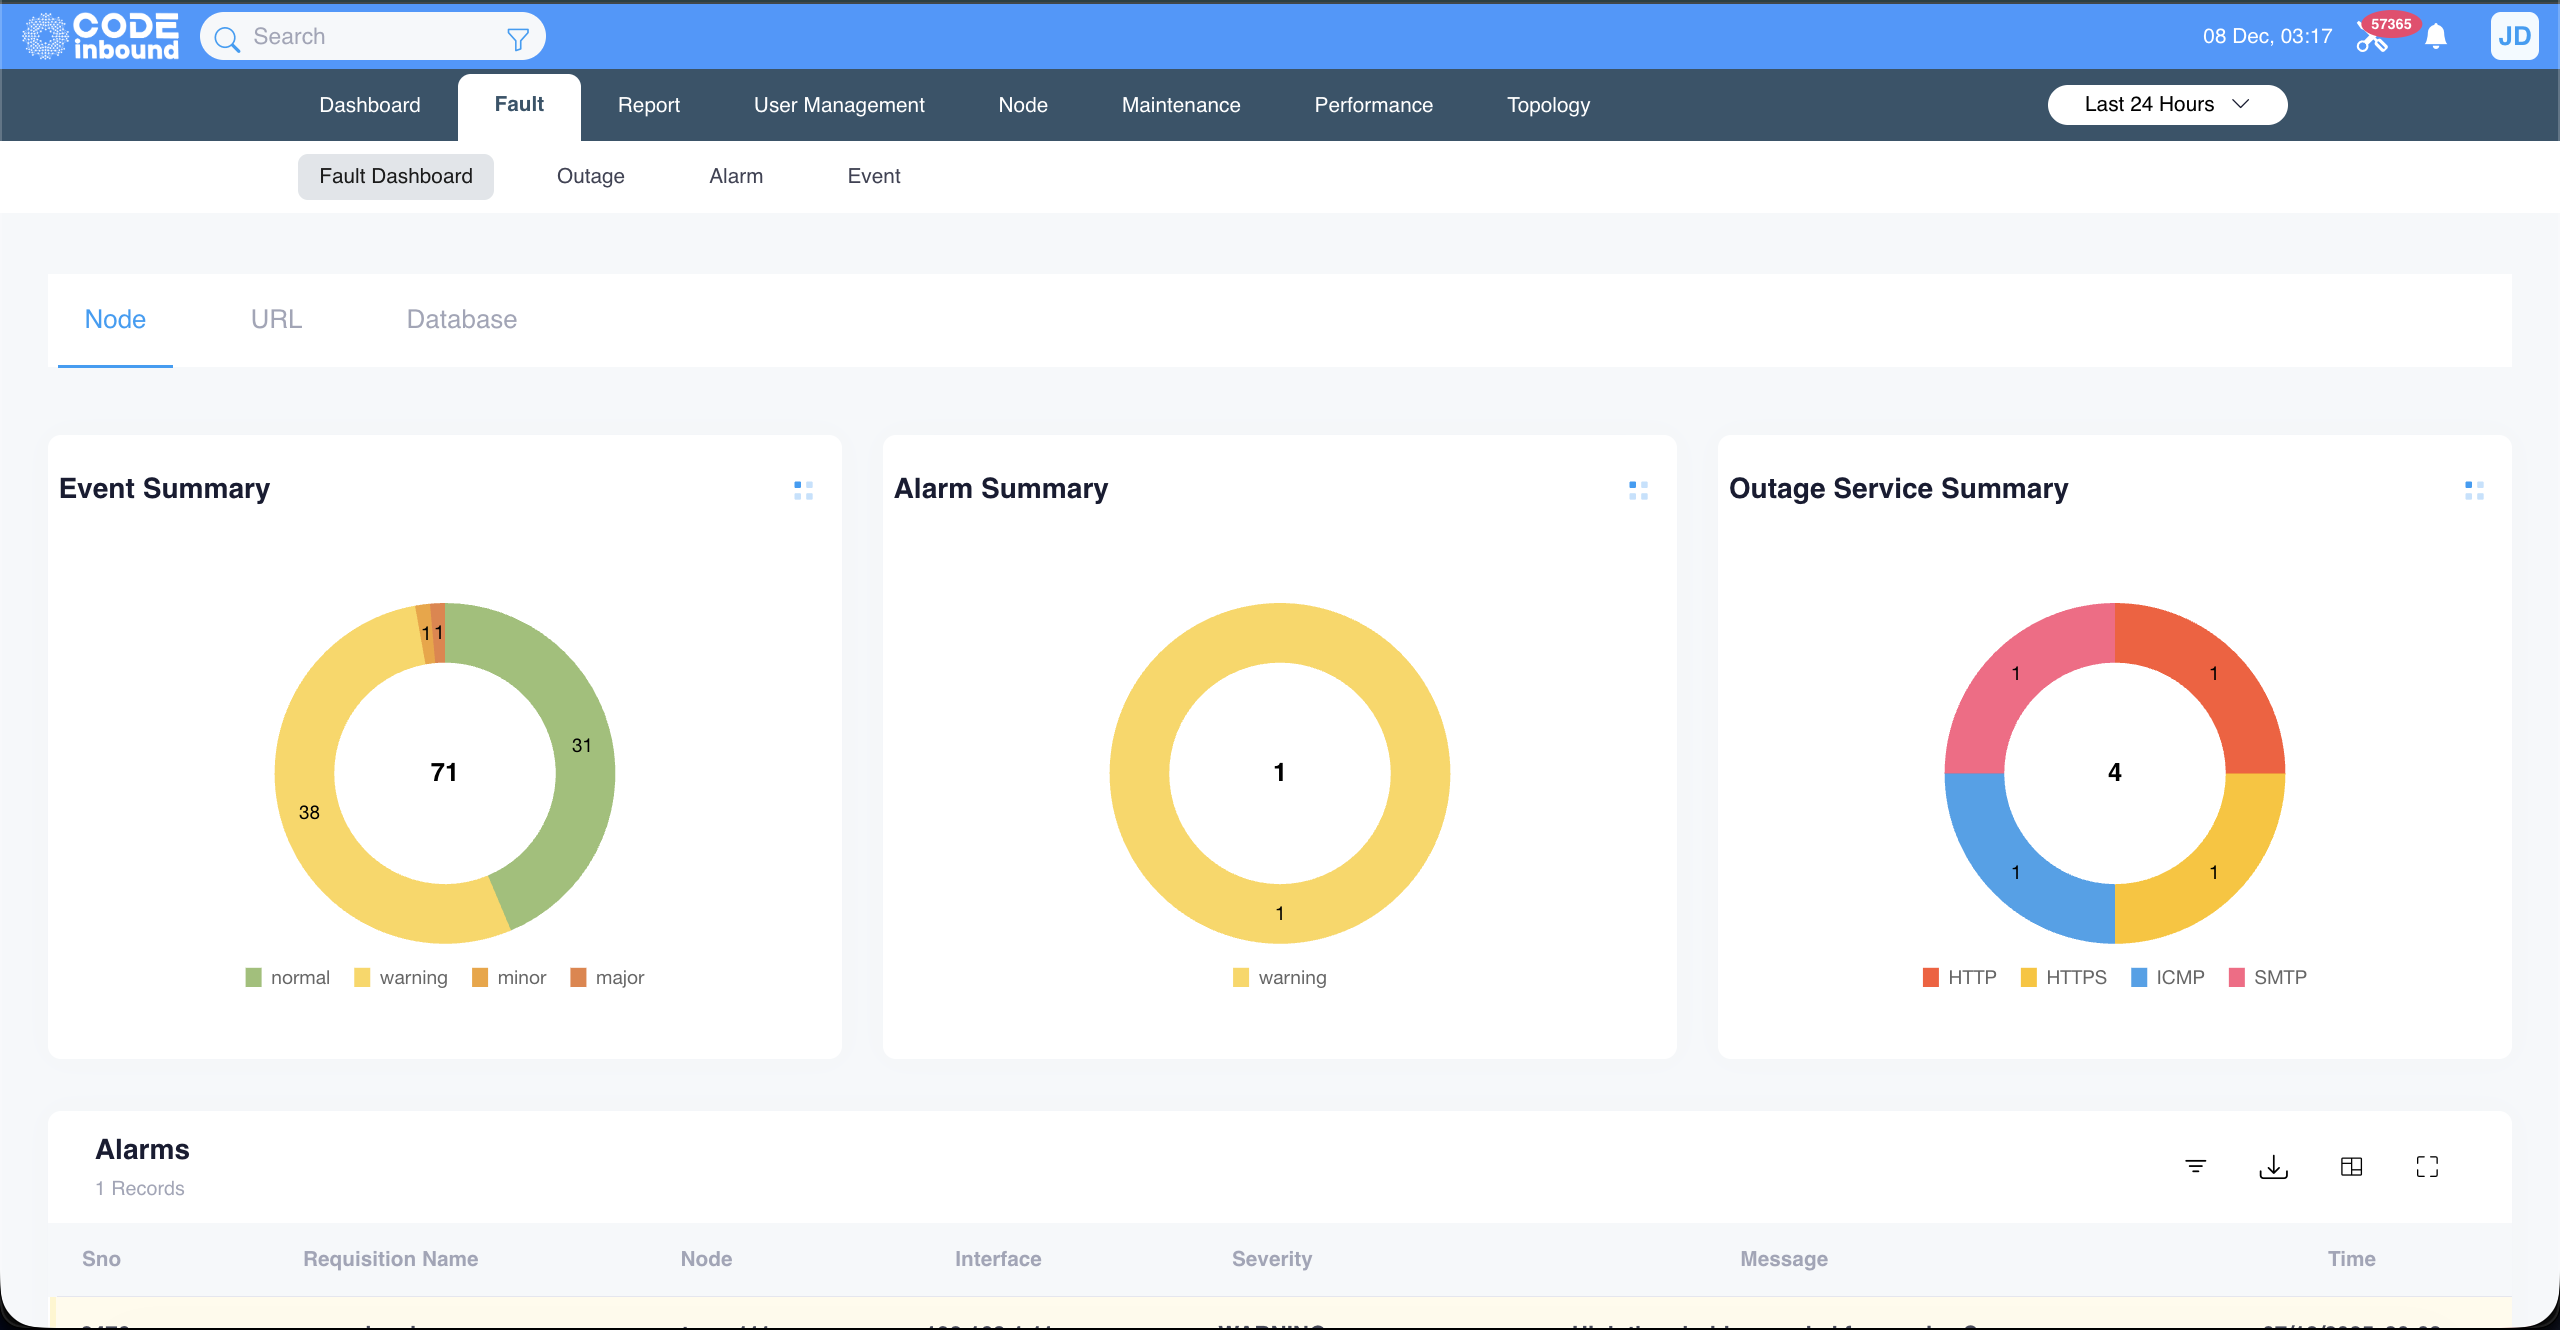
Task: Switch to the Database tab
Action: [x=461, y=319]
